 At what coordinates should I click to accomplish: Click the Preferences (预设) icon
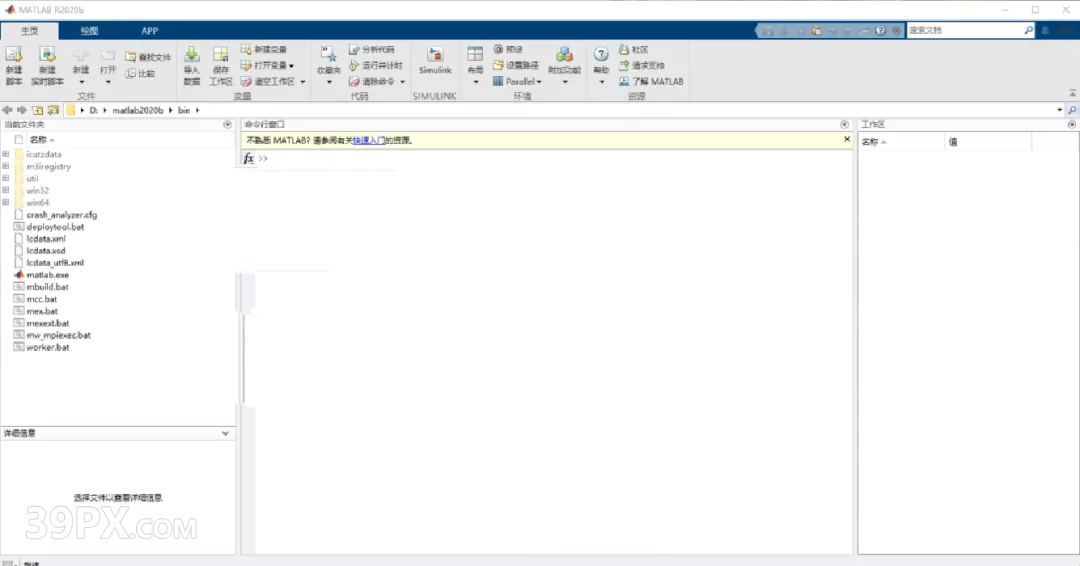point(498,49)
